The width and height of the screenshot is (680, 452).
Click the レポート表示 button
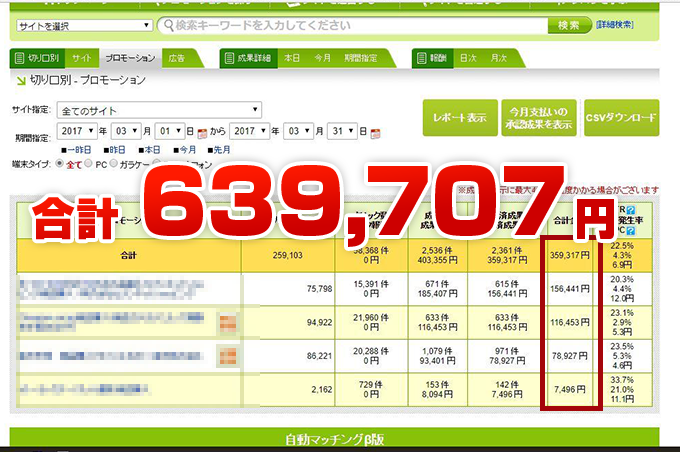(459, 117)
